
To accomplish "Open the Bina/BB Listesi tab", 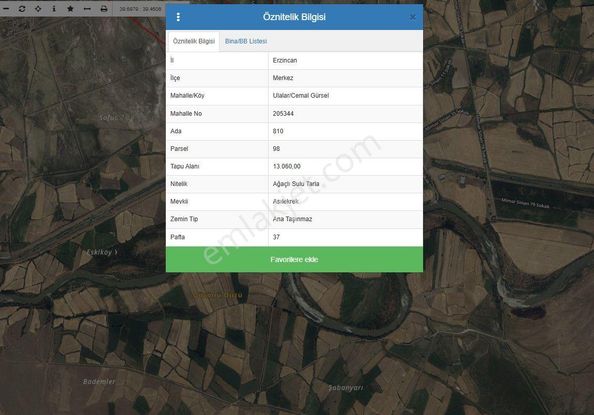I will pyautogui.click(x=246, y=41).
